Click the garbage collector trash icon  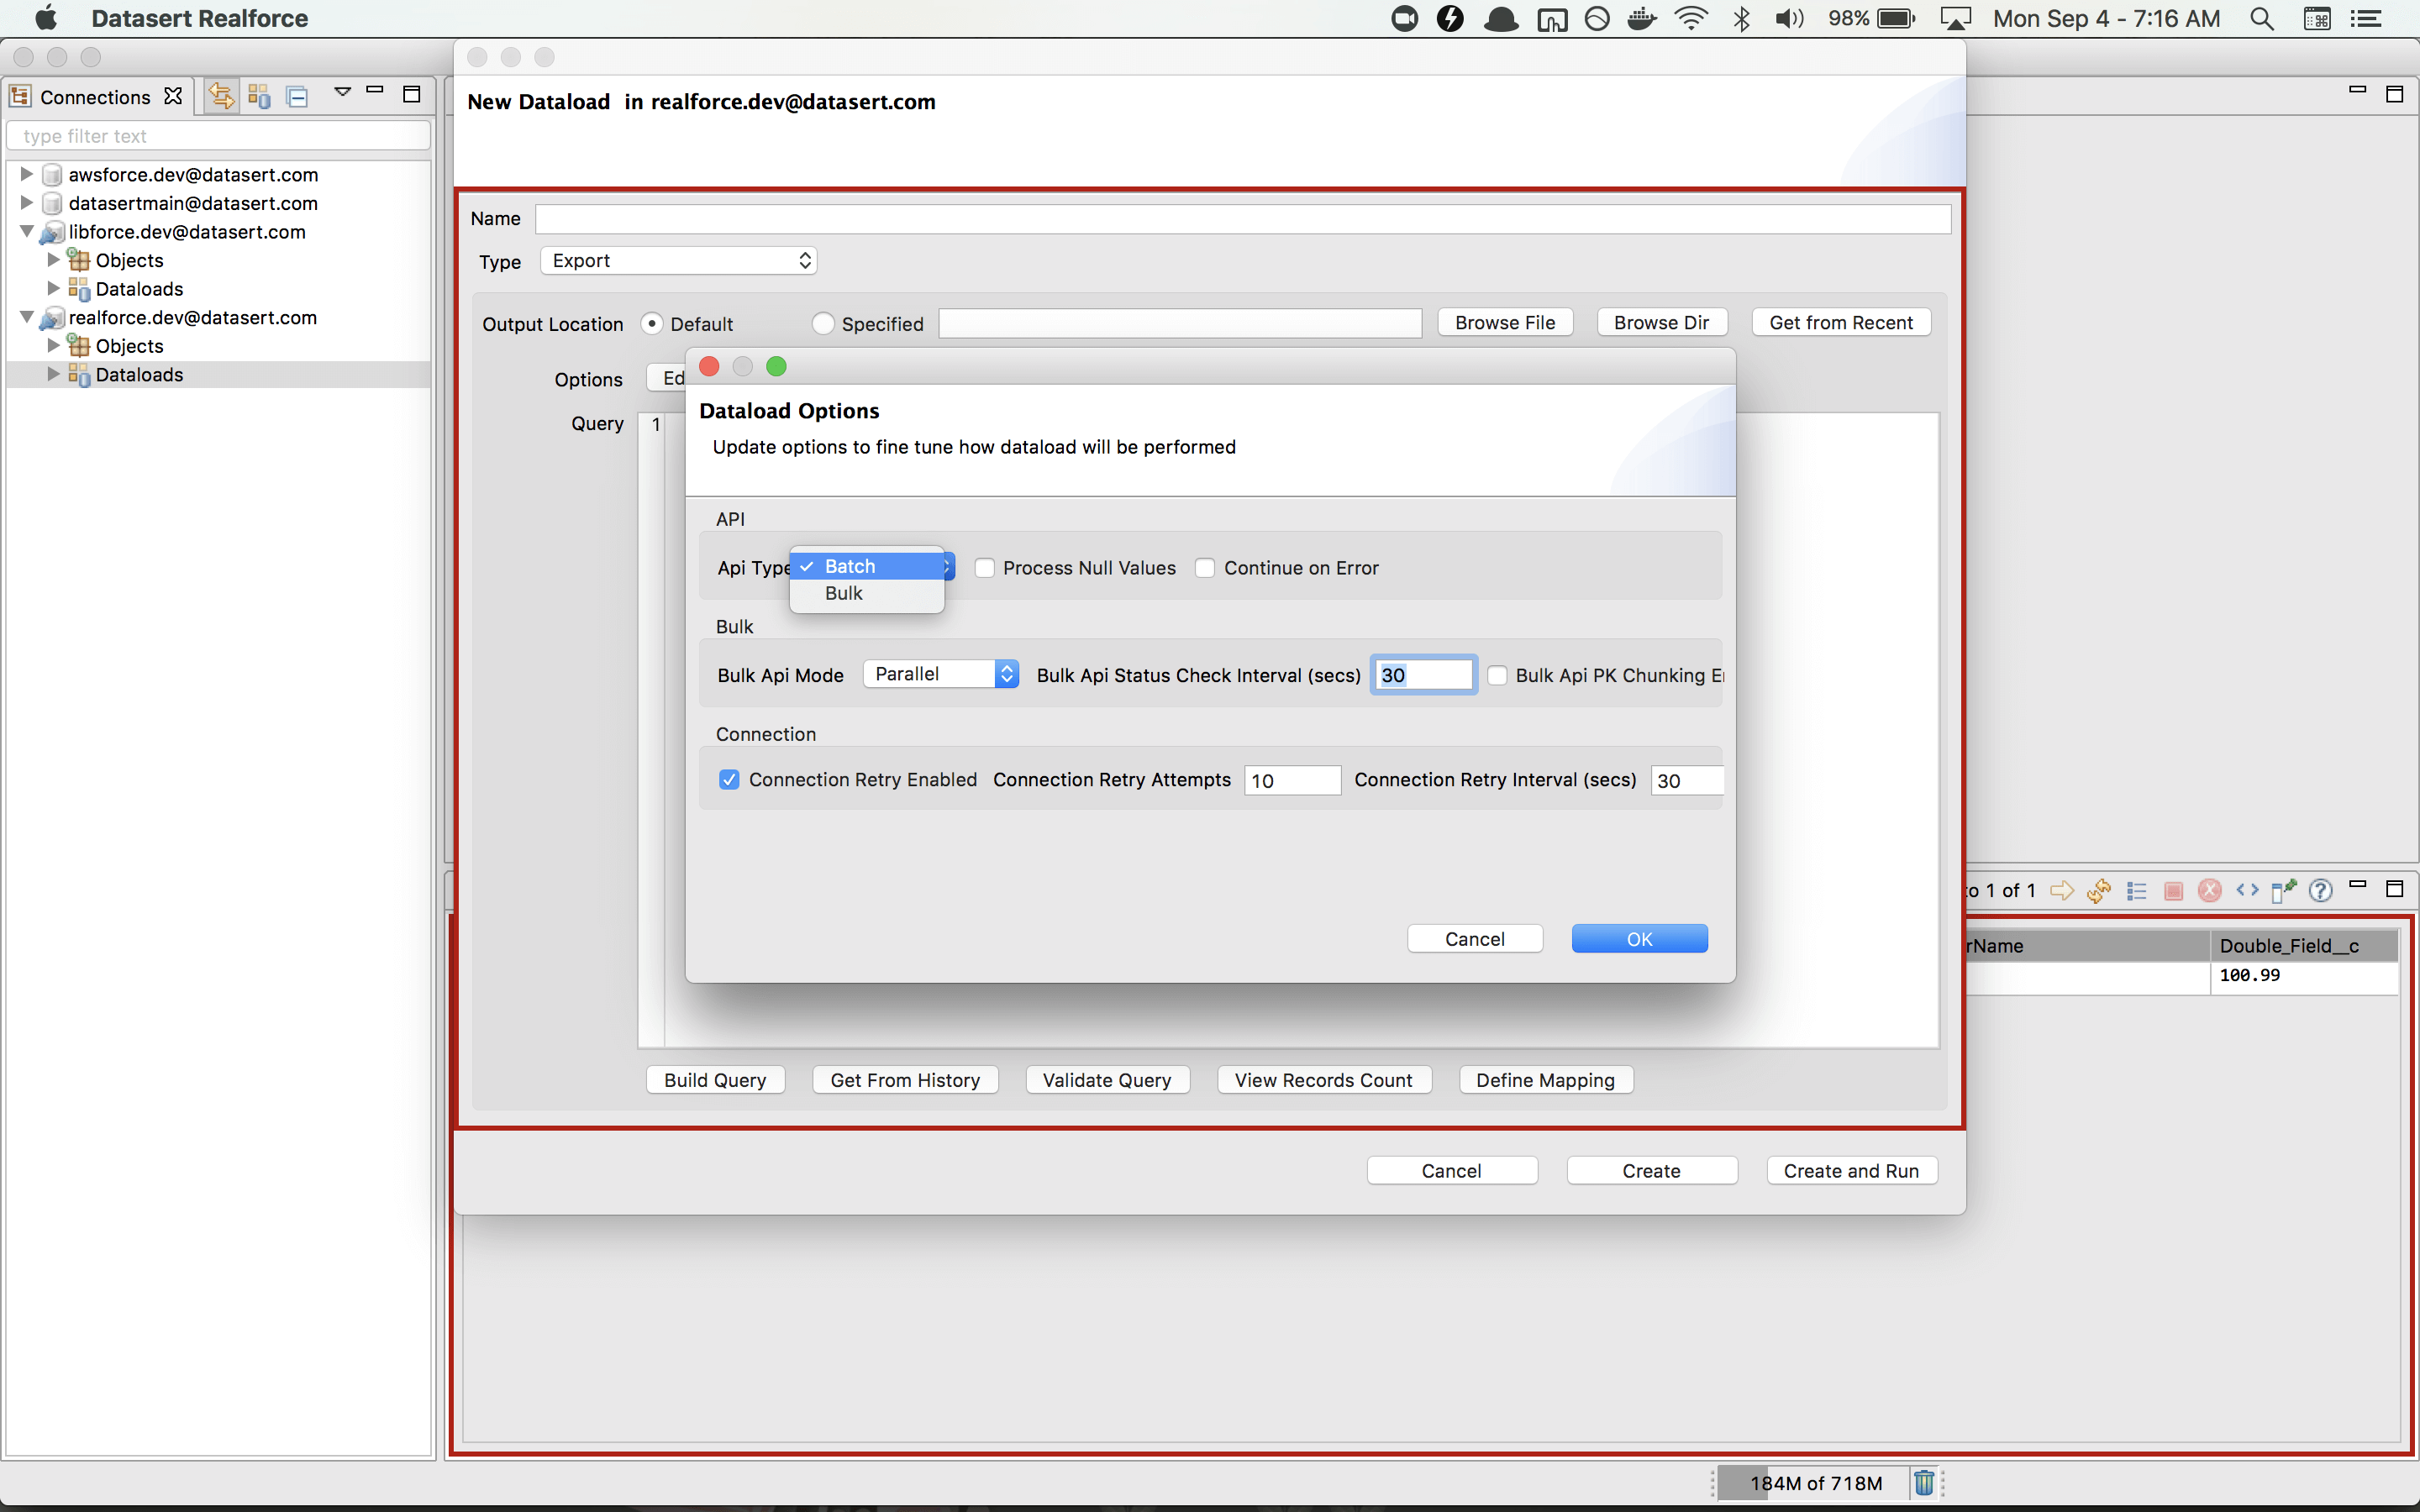point(1923,1483)
